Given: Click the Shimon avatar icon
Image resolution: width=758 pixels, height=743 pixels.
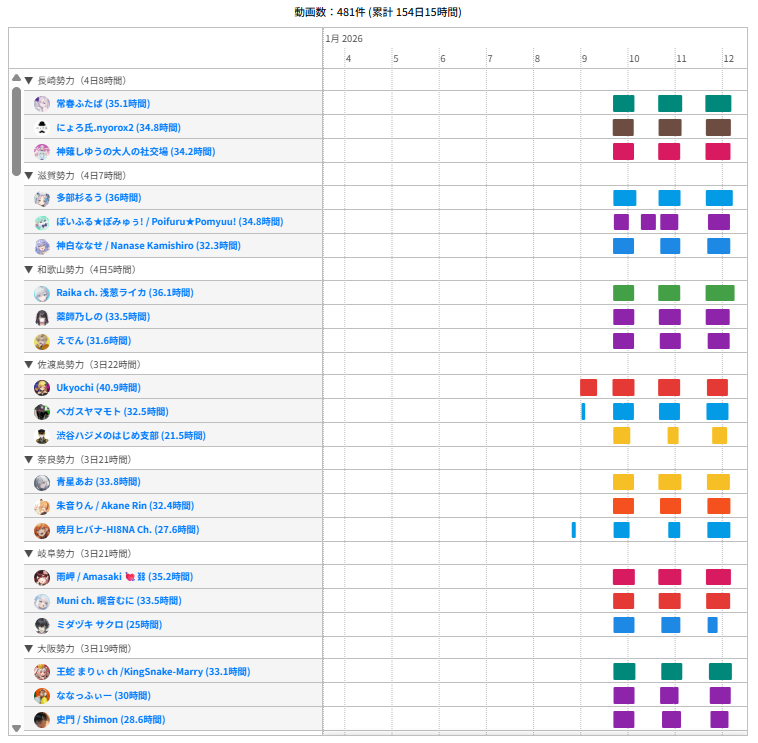Looking at the screenshot, I should tap(42, 719).
